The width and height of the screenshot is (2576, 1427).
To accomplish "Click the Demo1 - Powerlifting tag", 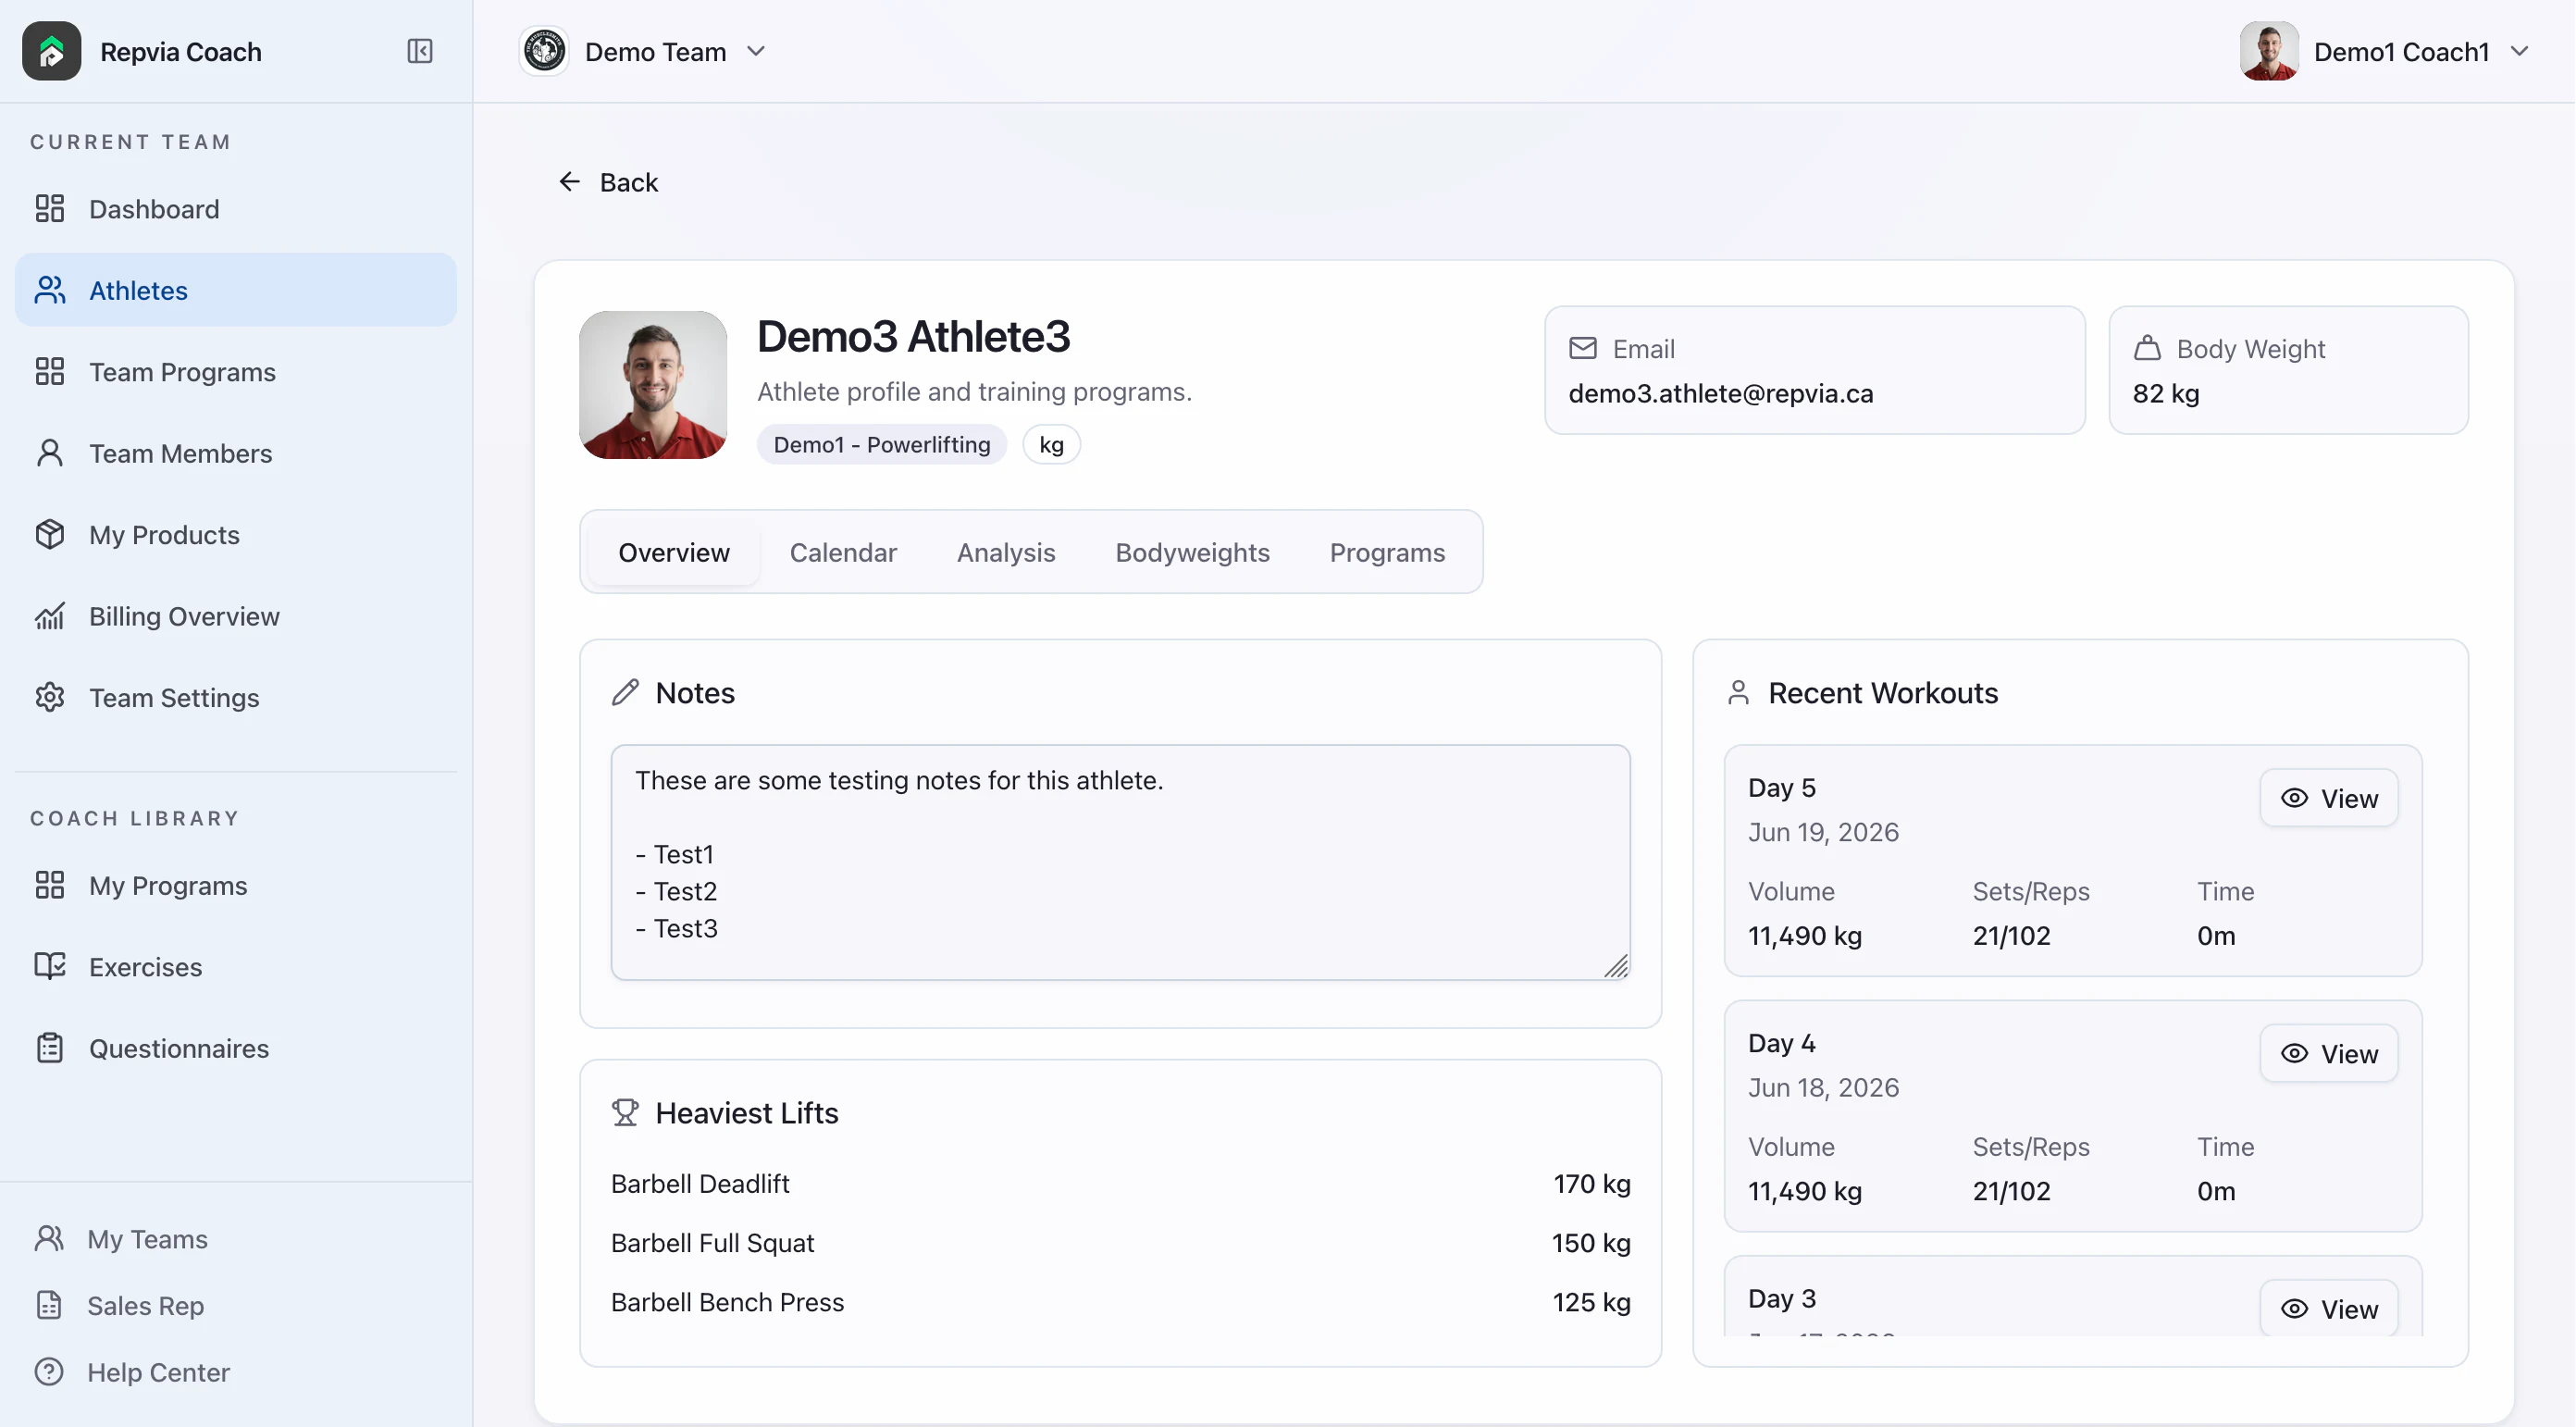I will [882, 445].
